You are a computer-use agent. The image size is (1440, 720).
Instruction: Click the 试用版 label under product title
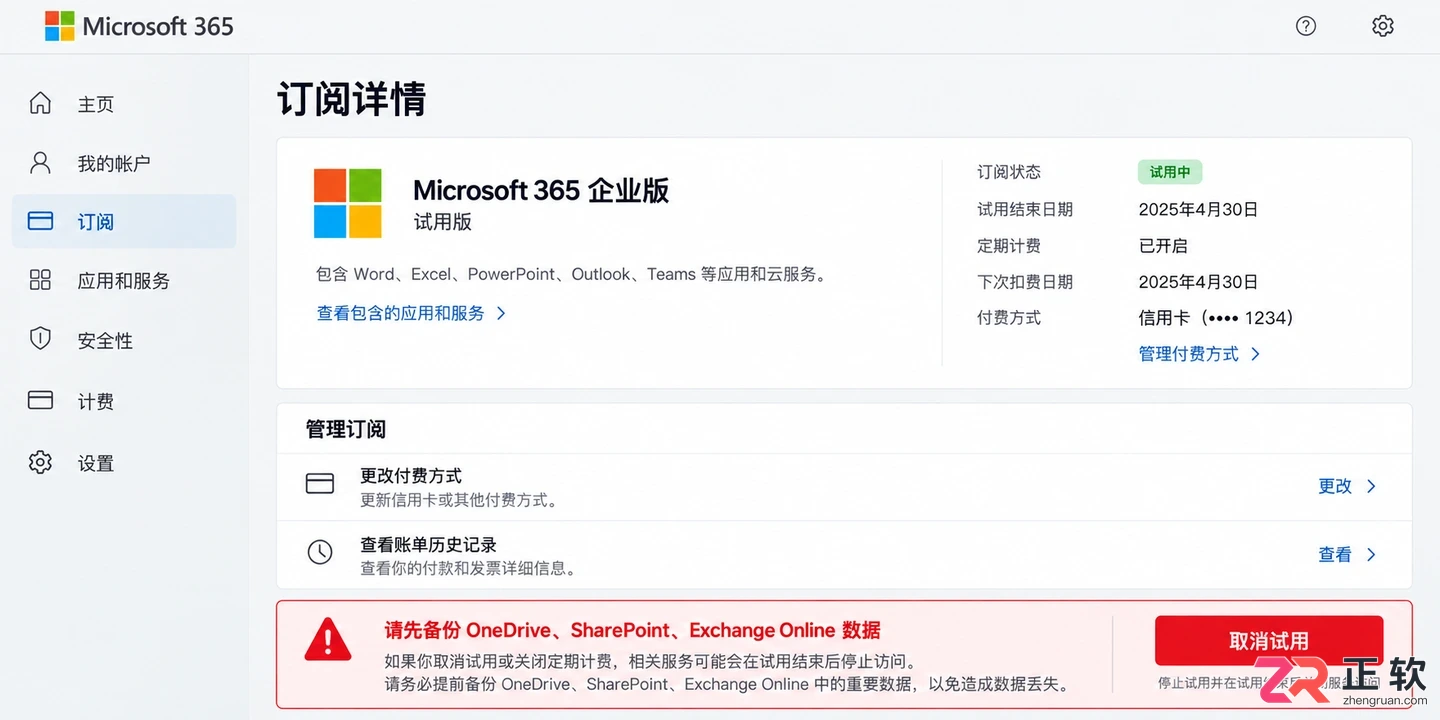[x=443, y=222]
